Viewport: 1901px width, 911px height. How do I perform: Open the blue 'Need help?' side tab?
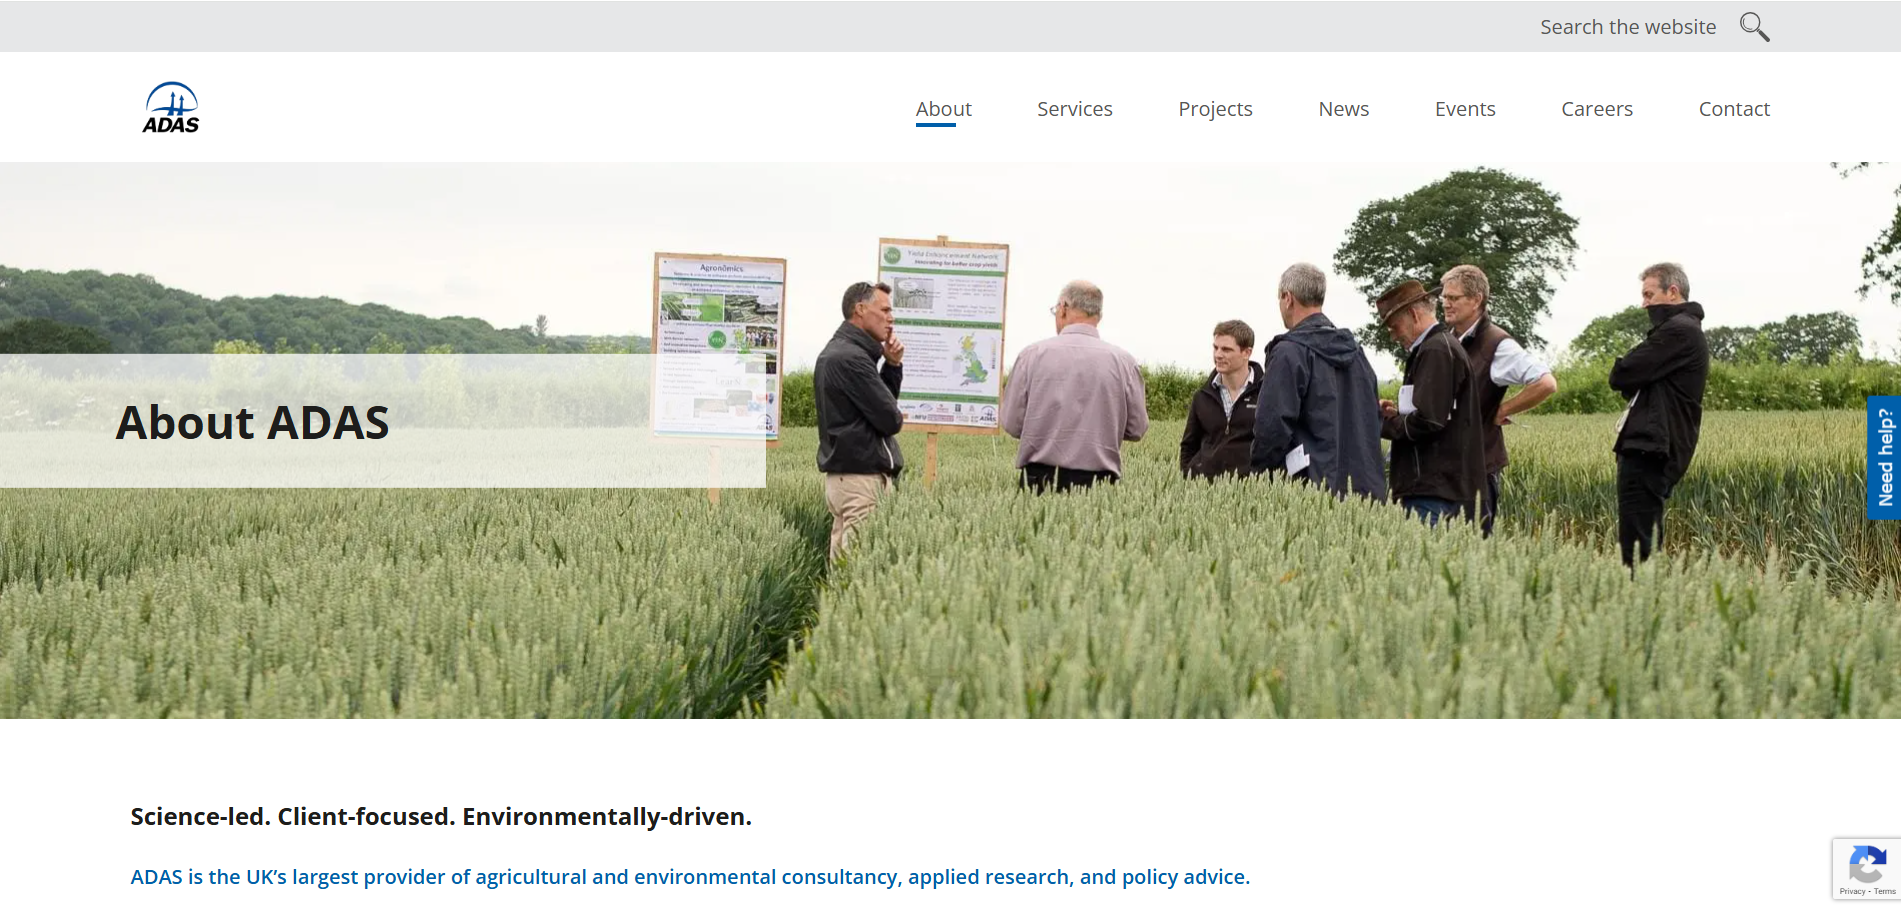click(x=1884, y=458)
